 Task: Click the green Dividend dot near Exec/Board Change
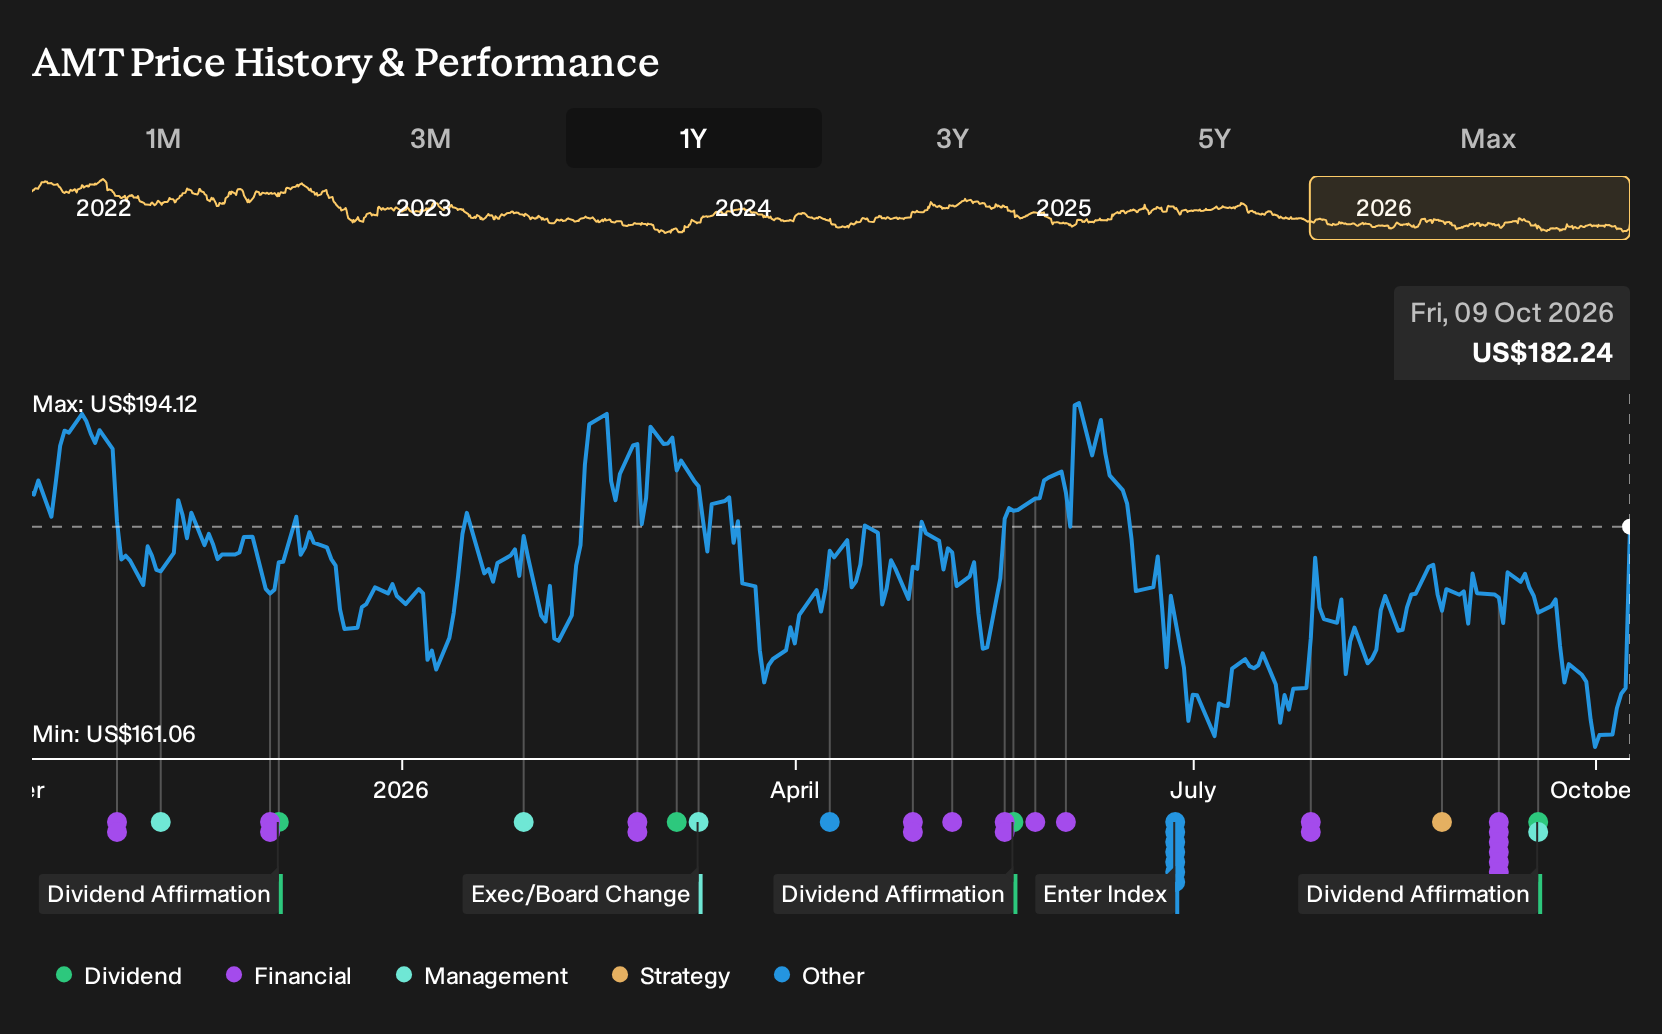point(676,822)
